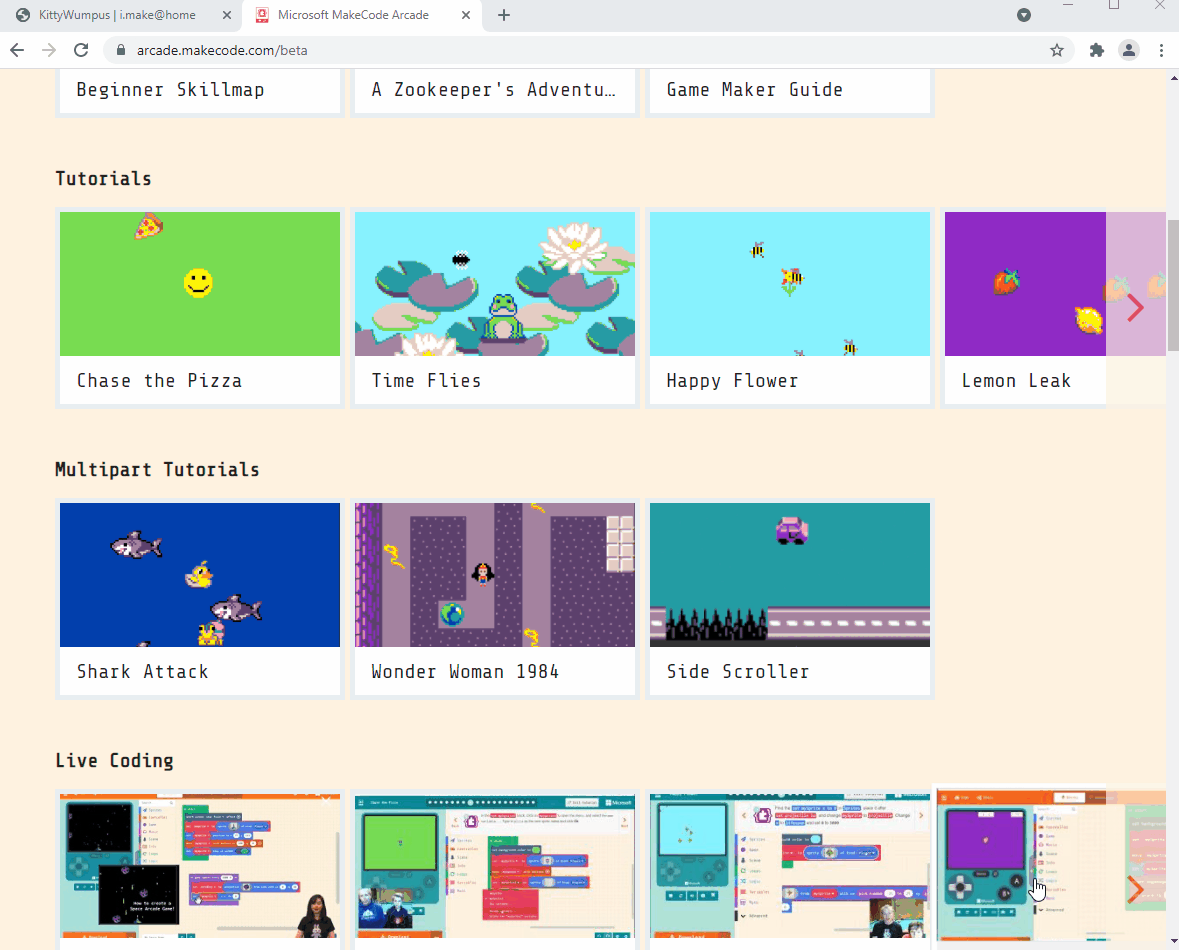Click the Wonder Woman 1984 title

coord(465,672)
